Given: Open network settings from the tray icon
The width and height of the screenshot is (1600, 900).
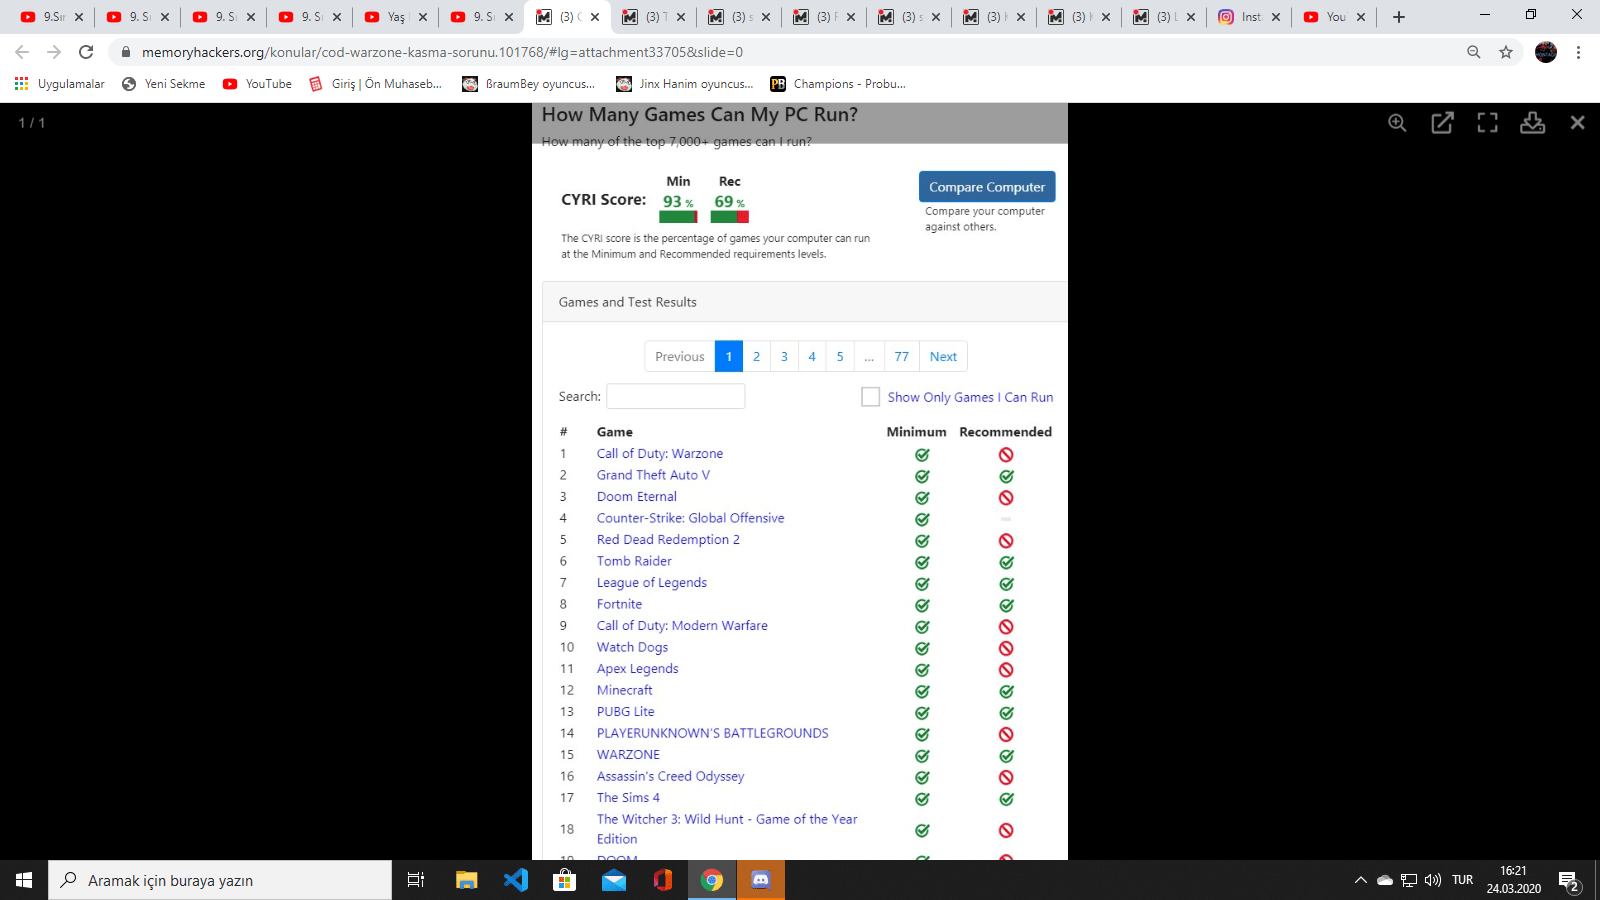Looking at the screenshot, I should (x=1409, y=880).
